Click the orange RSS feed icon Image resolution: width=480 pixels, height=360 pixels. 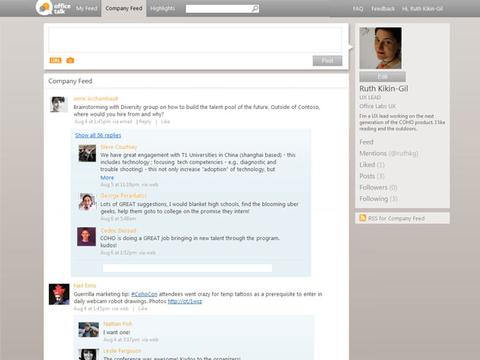pos(363,218)
